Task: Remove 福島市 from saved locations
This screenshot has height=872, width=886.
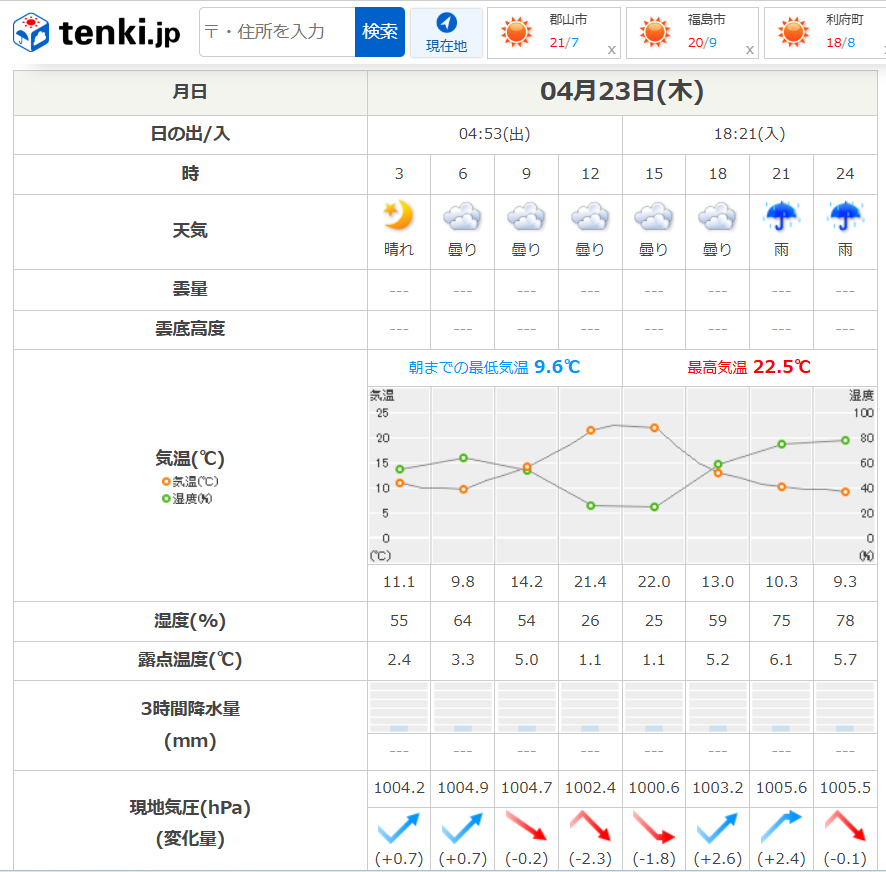Action: point(750,50)
